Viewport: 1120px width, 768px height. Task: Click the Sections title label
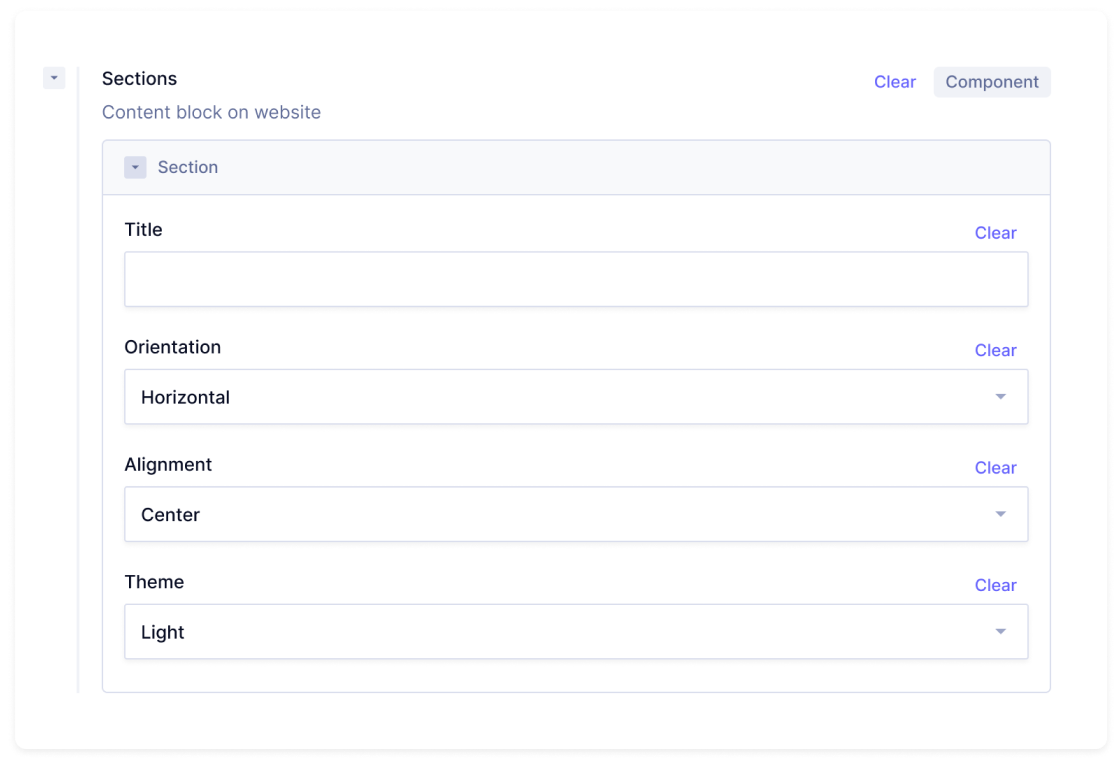[x=140, y=78]
